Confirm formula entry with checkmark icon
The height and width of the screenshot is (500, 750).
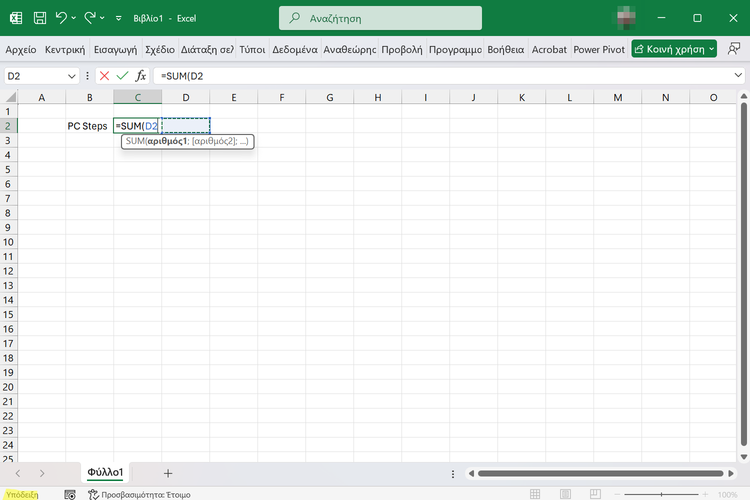pos(122,76)
